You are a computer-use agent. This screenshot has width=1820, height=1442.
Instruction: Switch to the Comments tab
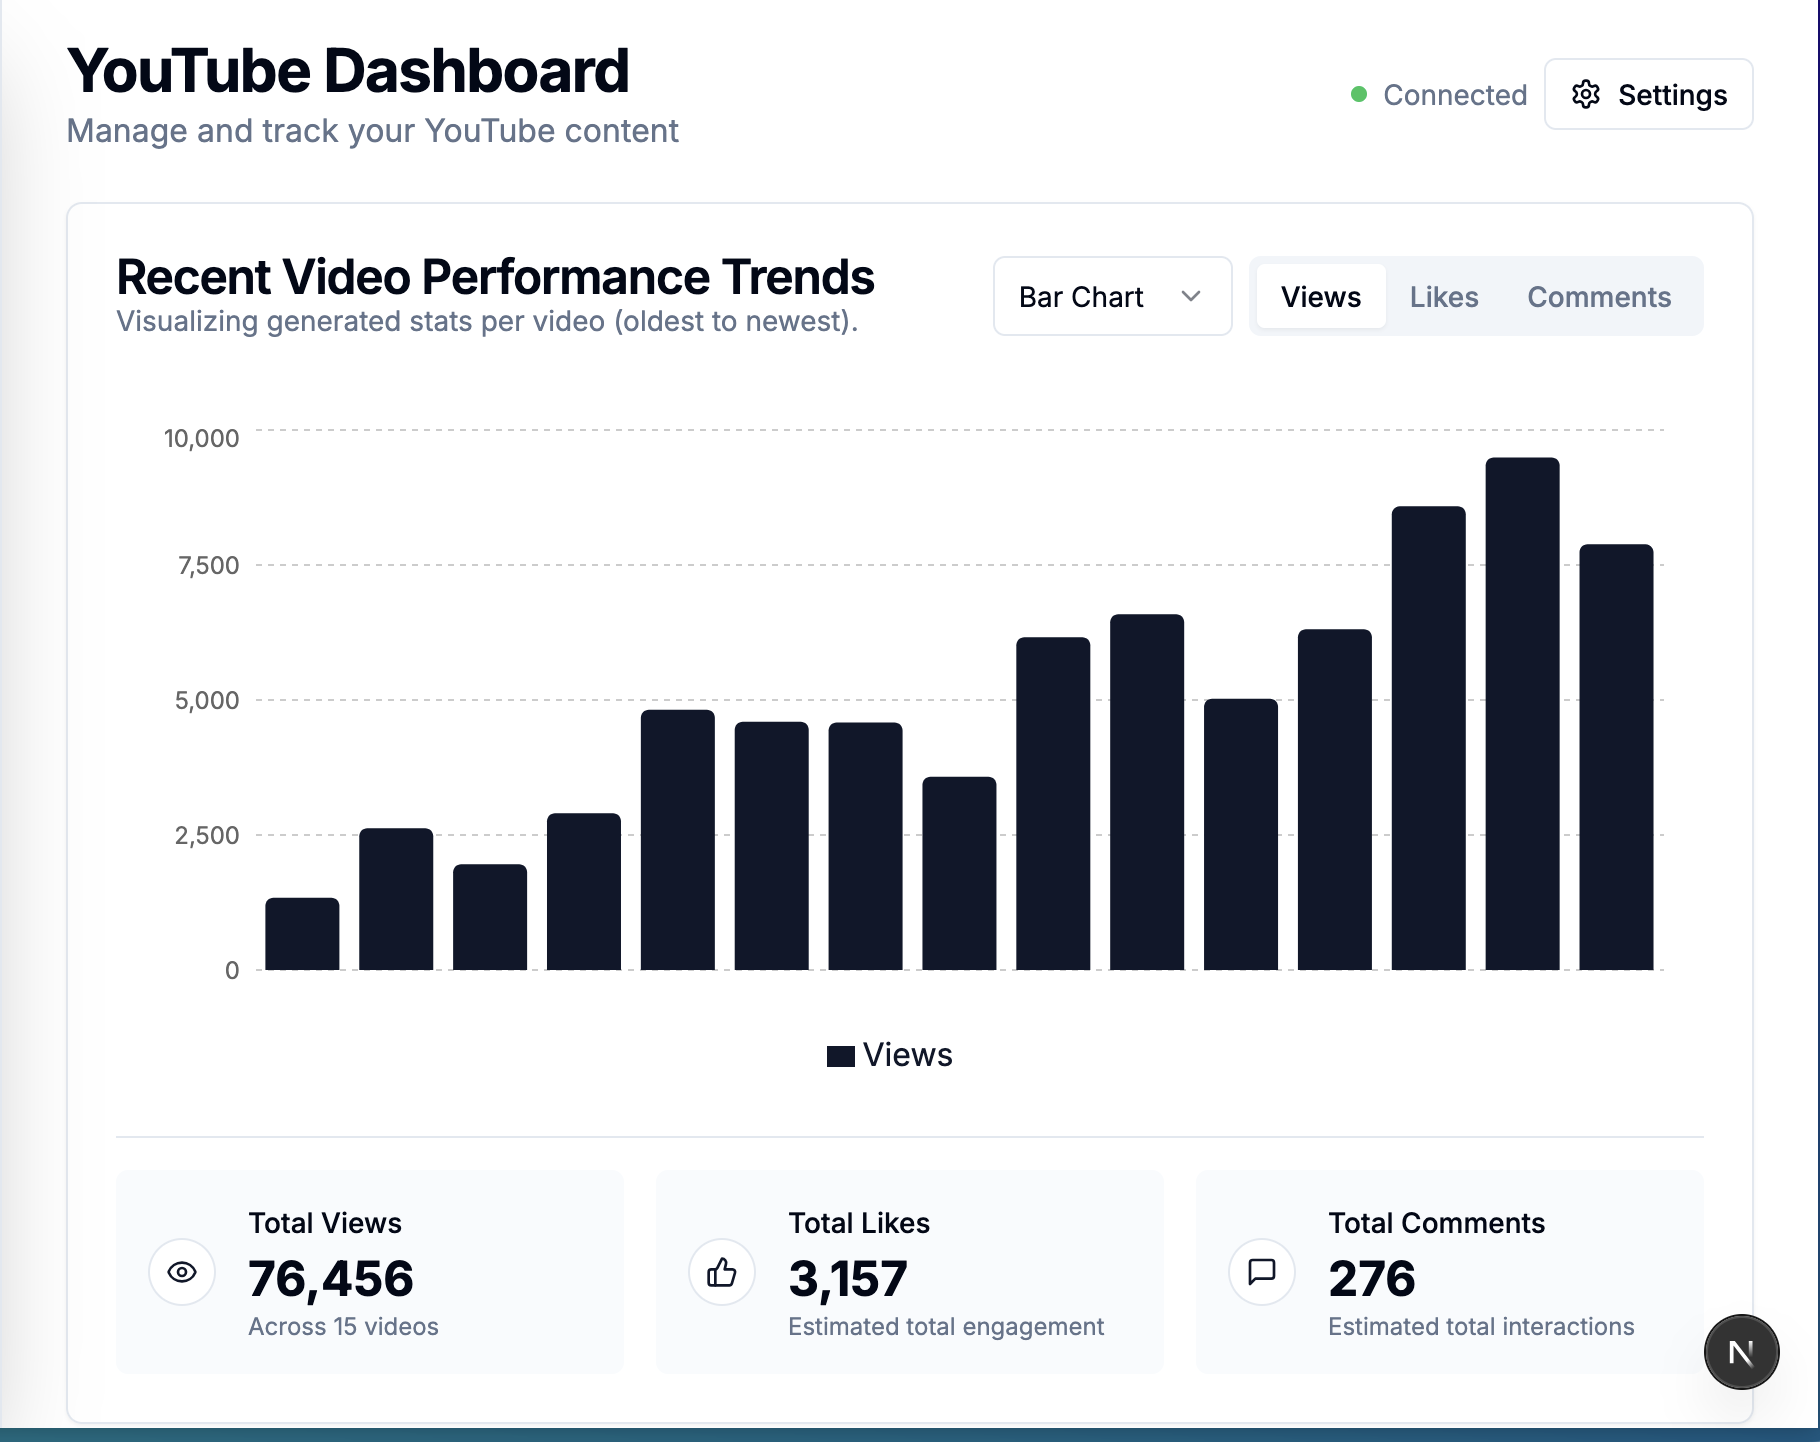[x=1599, y=296]
